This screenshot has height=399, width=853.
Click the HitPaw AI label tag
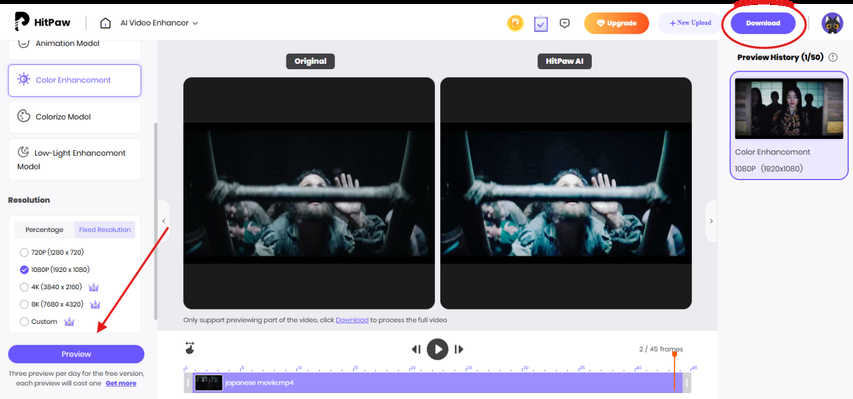pos(565,61)
